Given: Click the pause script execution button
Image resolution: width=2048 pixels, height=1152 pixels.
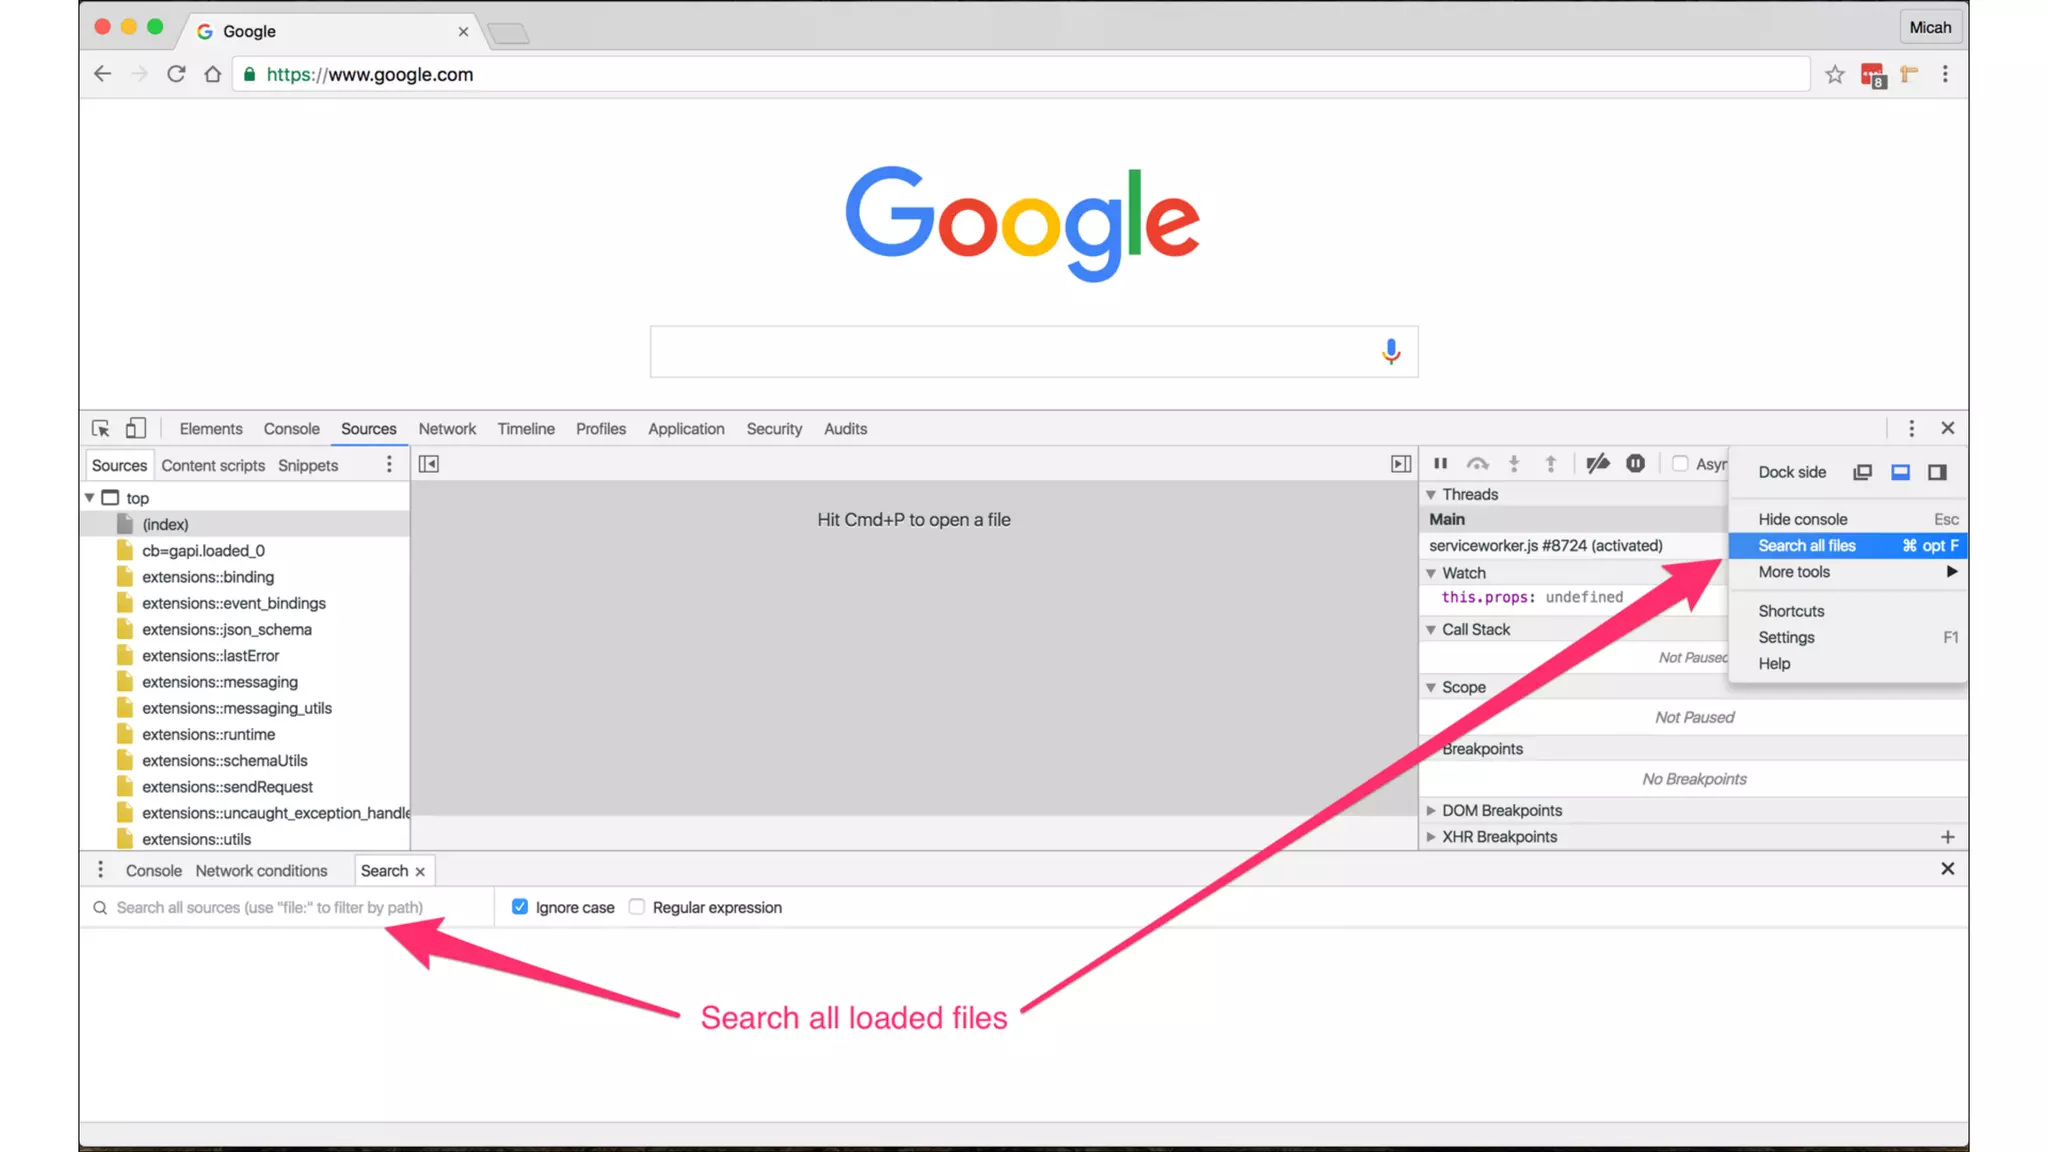Looking at the screenshot, I should 1440,464.
